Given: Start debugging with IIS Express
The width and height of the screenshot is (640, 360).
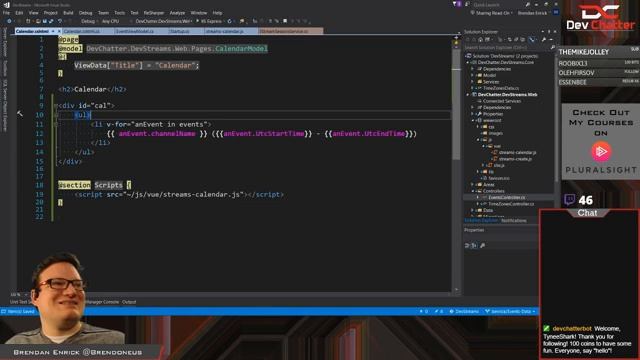Looking at the screenshot, I should [209, 21].
